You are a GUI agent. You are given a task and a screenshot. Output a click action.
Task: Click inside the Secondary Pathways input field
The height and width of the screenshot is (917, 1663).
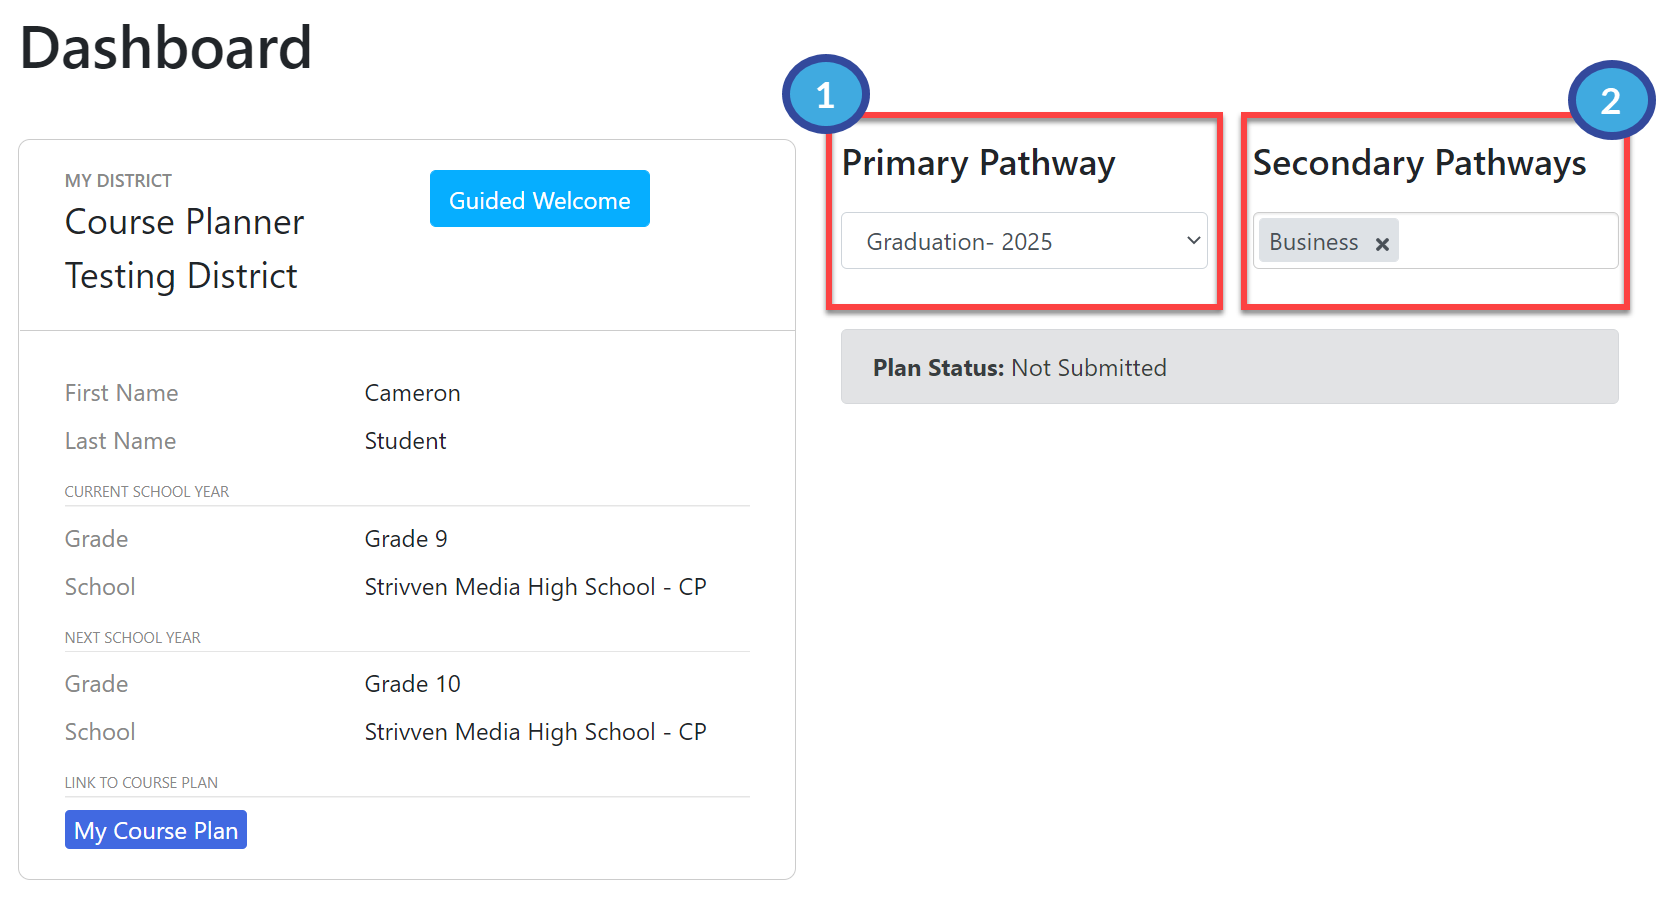click(1500, 241)
